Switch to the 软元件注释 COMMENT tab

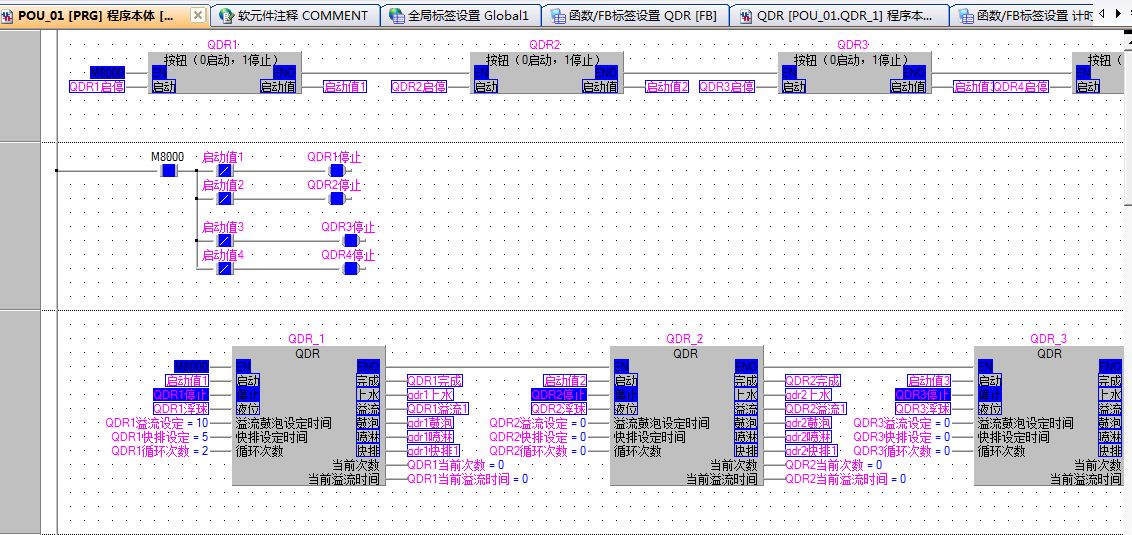[x=301, y=16]
